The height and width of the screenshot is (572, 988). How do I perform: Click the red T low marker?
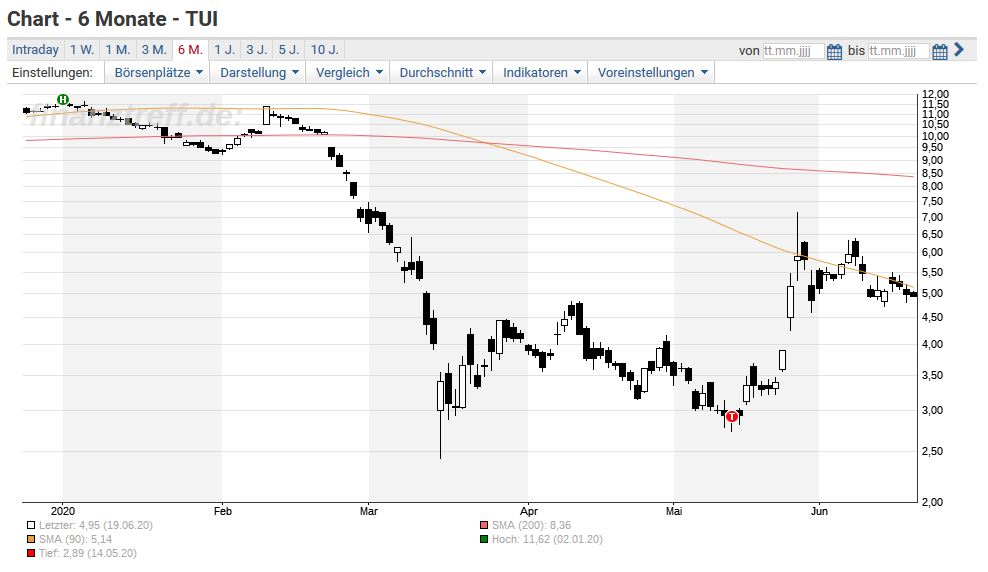[x=732, y=416]
